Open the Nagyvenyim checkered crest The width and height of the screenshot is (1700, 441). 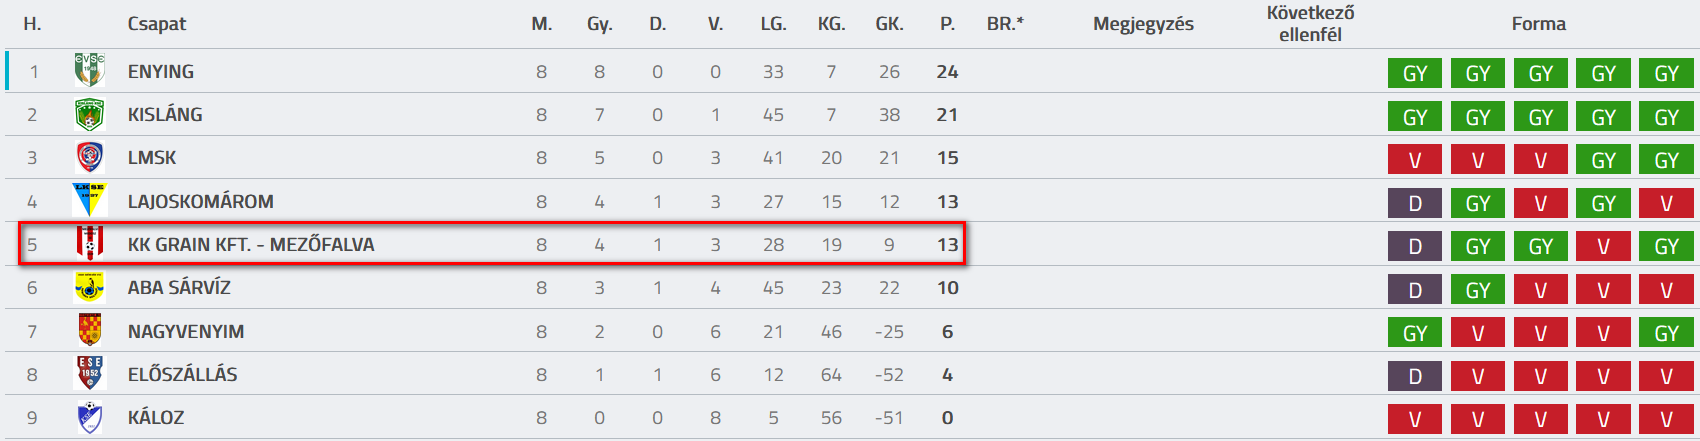click(x=90, y=331)
